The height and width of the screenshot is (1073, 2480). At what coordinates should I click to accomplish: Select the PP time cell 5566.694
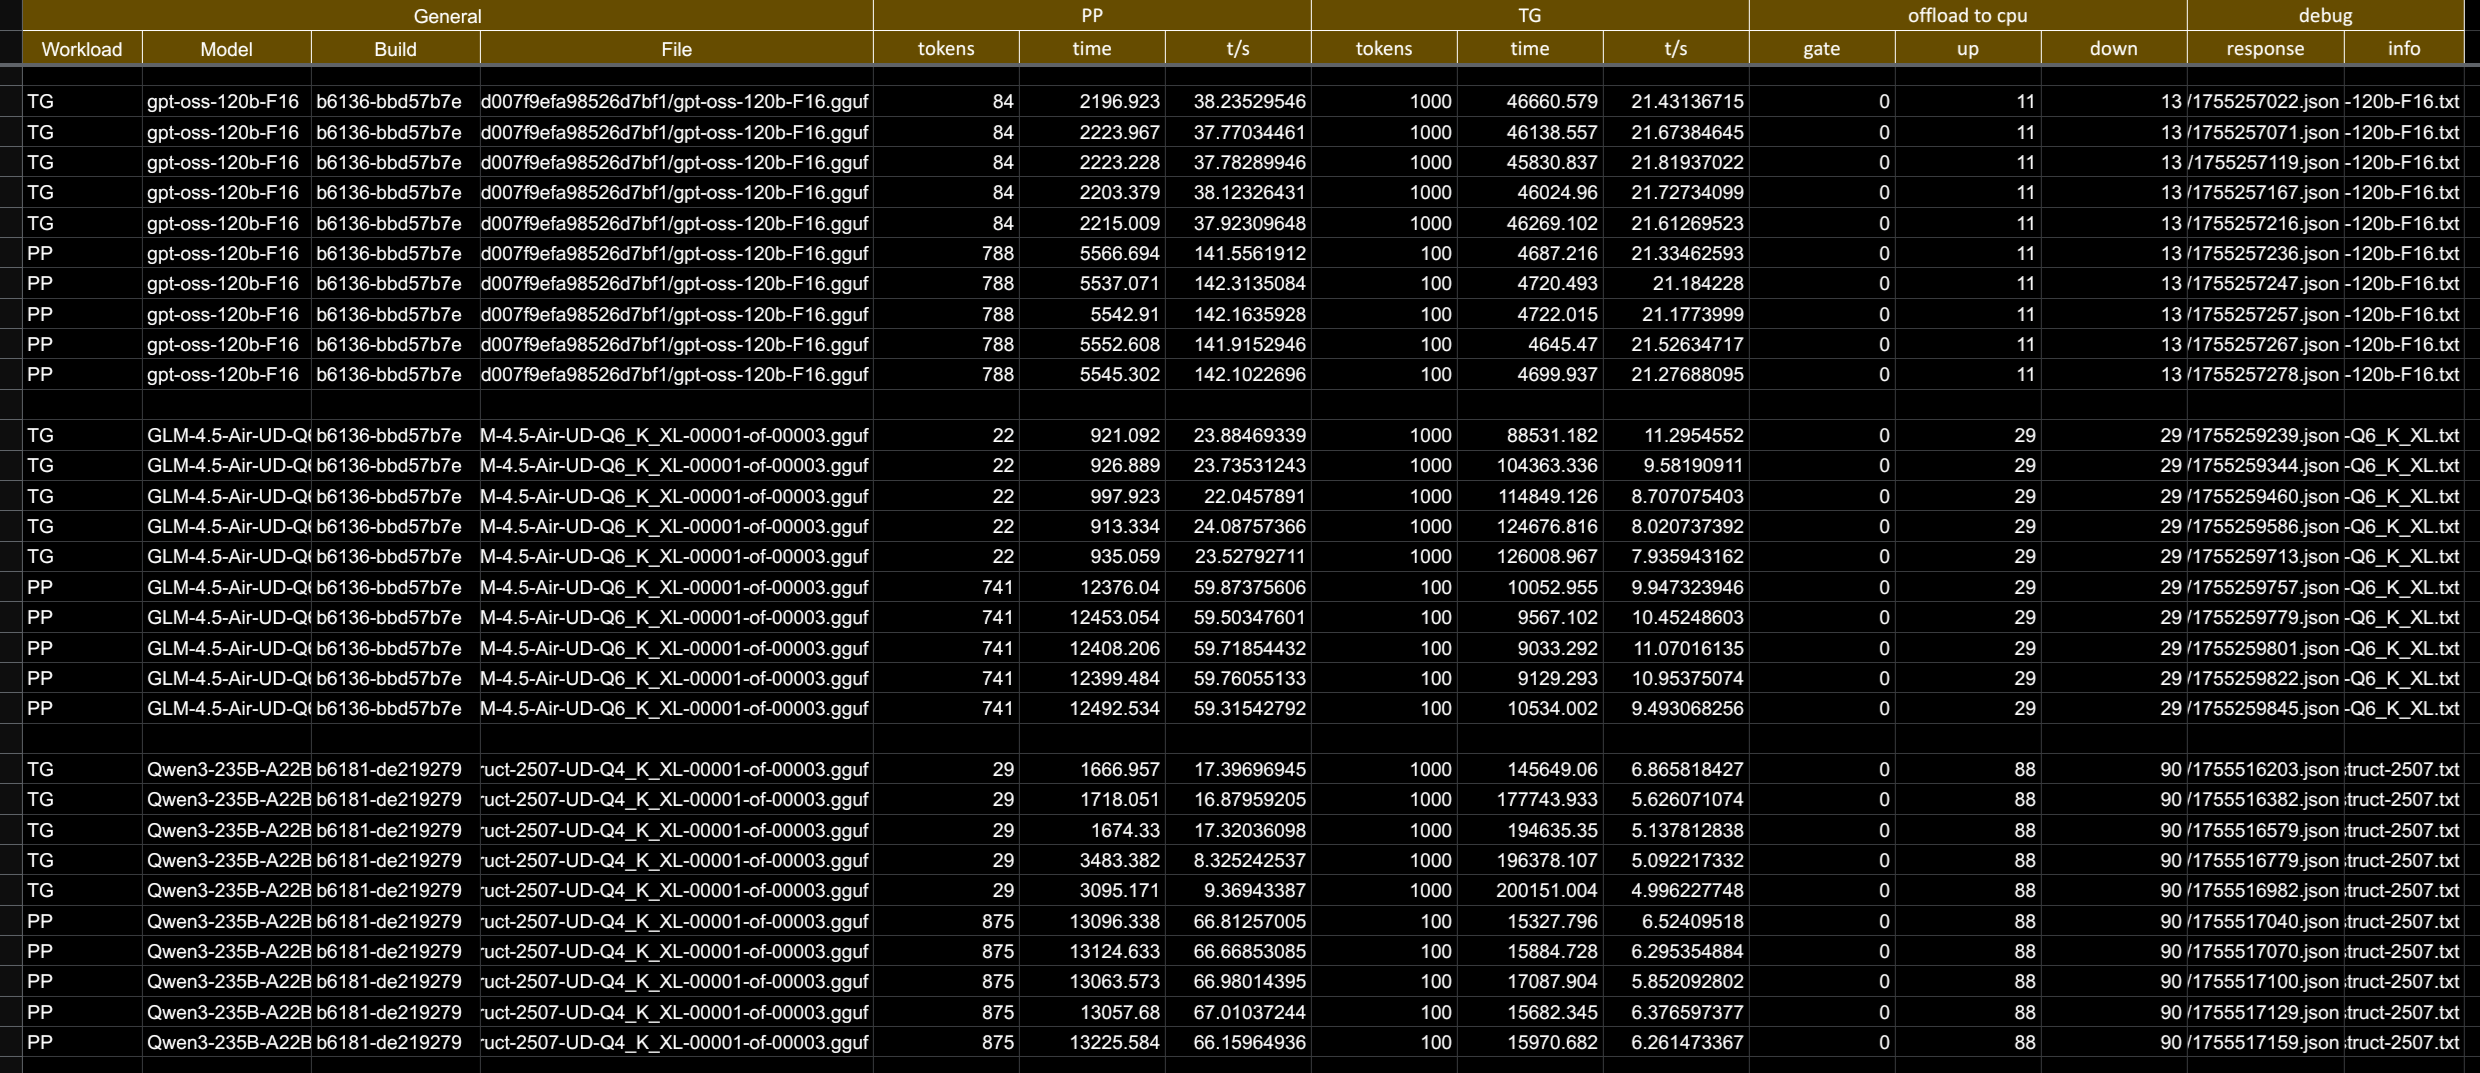[1092, 253]
